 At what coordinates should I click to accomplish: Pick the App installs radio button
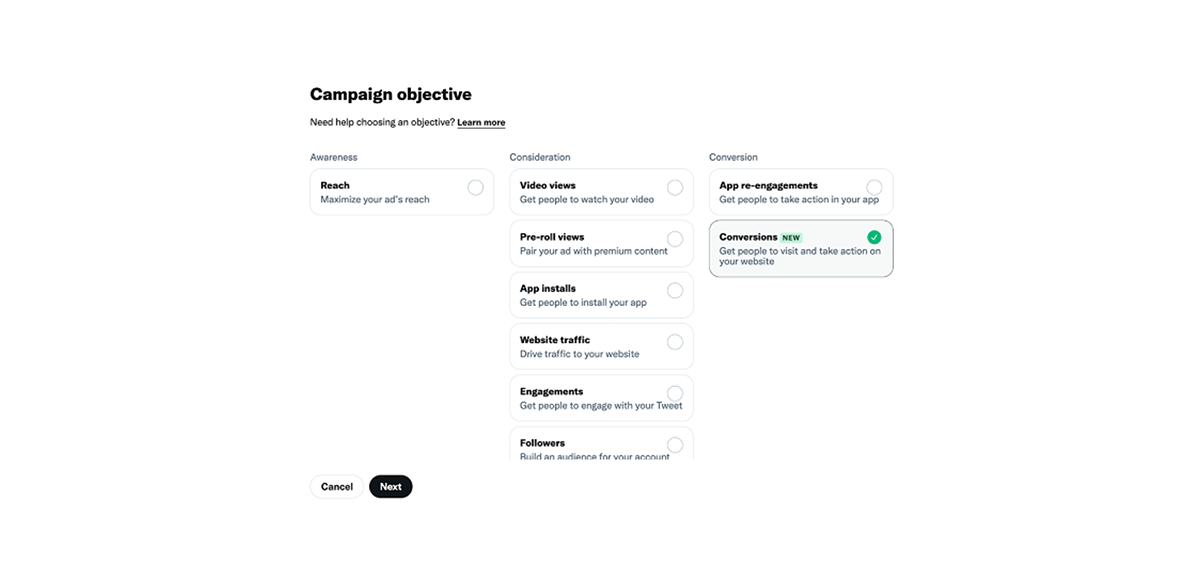675,291
